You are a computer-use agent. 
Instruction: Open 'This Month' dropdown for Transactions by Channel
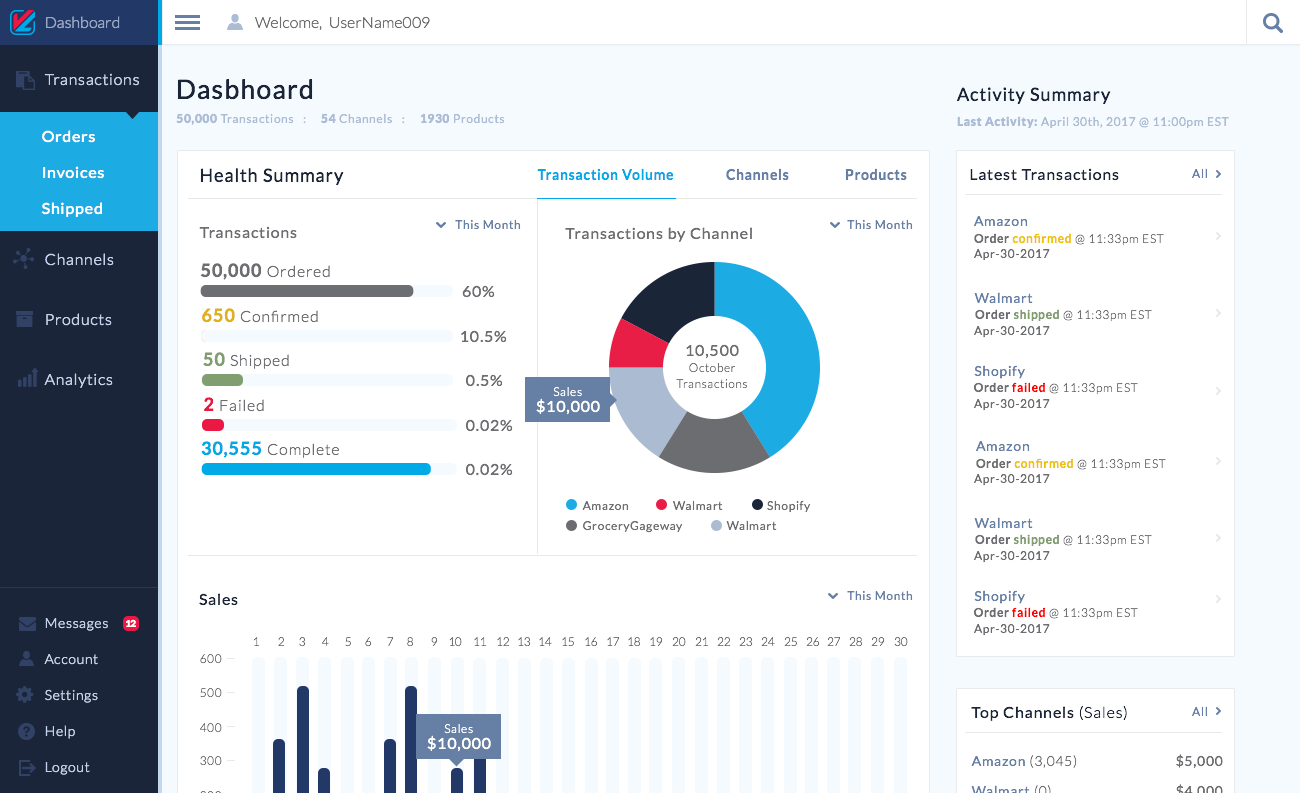pyautogui.click(x=870, y=225)
